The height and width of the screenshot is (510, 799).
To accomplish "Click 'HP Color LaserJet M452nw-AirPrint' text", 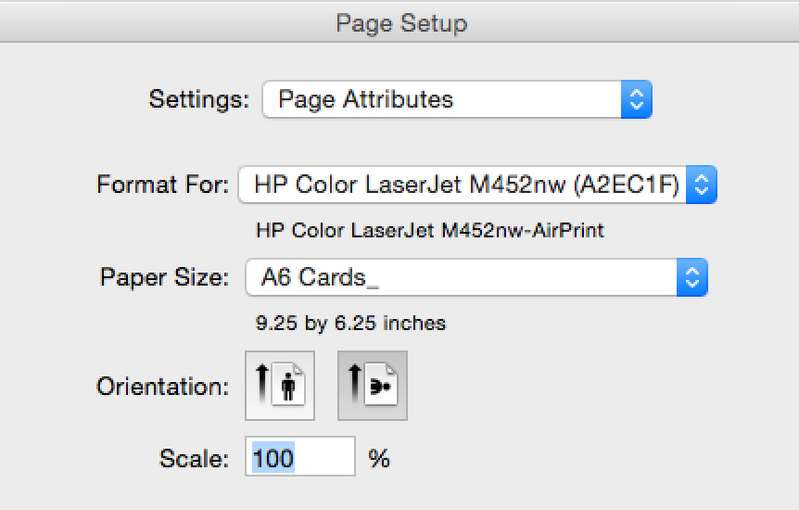I will tap(430, 231).
